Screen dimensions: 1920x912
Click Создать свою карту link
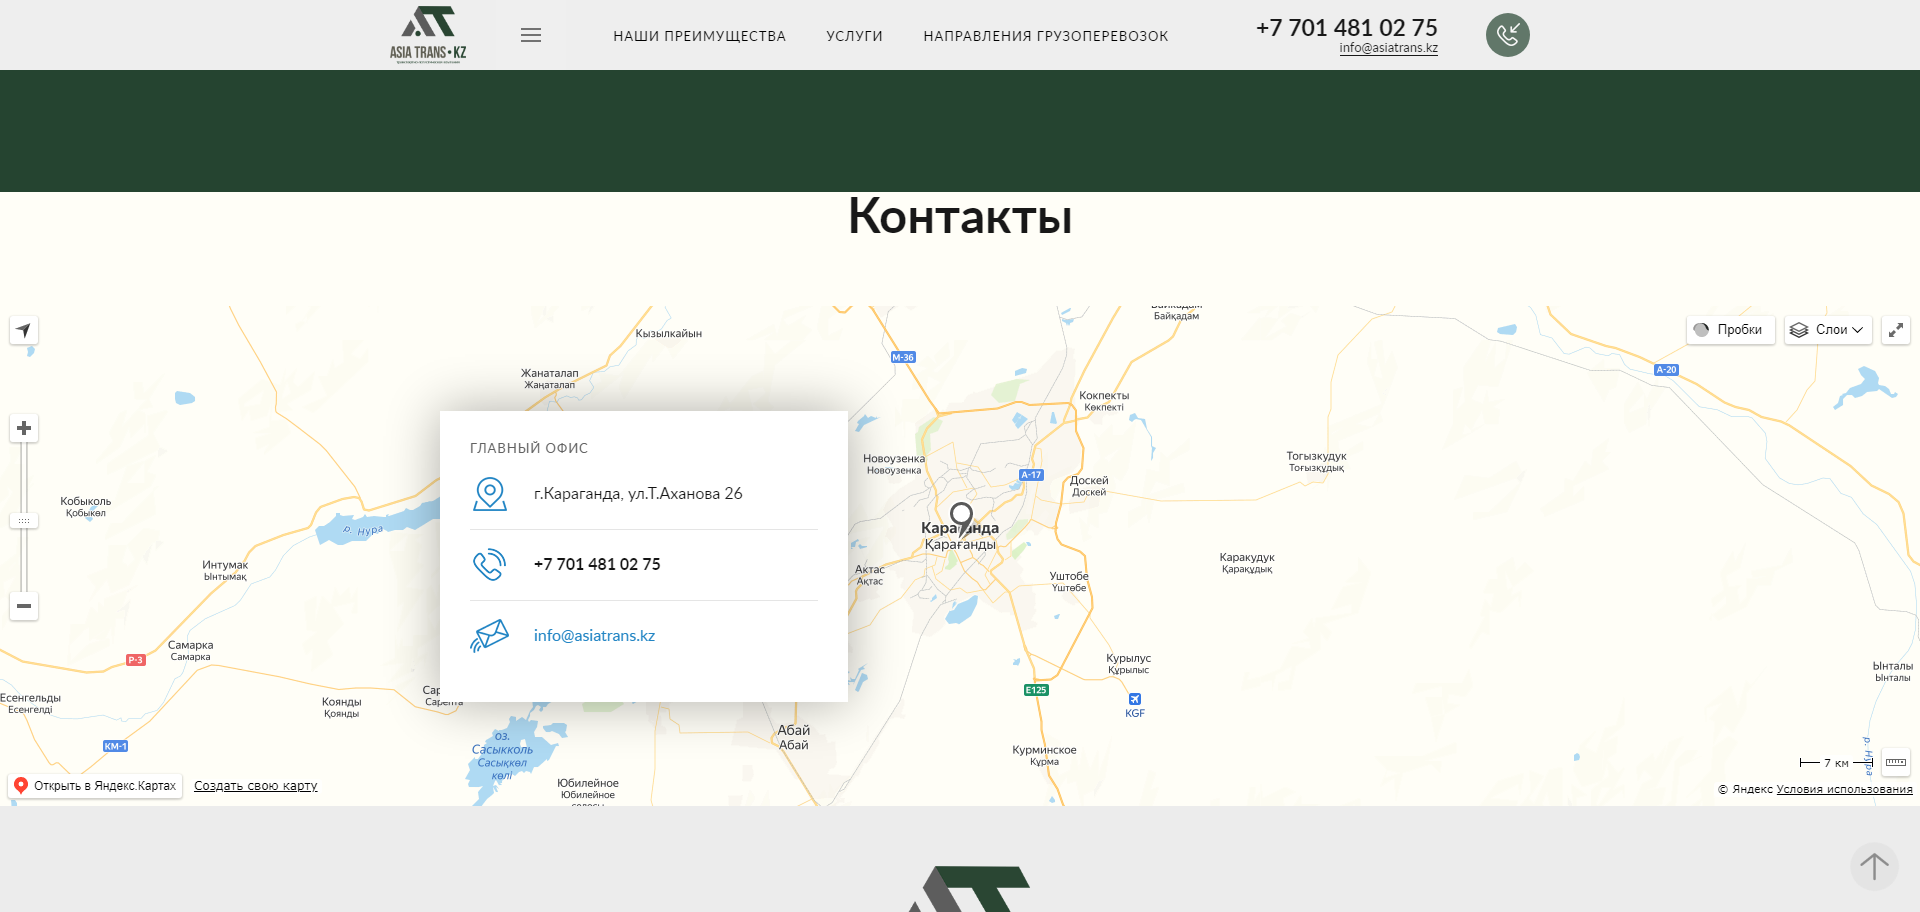(256, 786)
